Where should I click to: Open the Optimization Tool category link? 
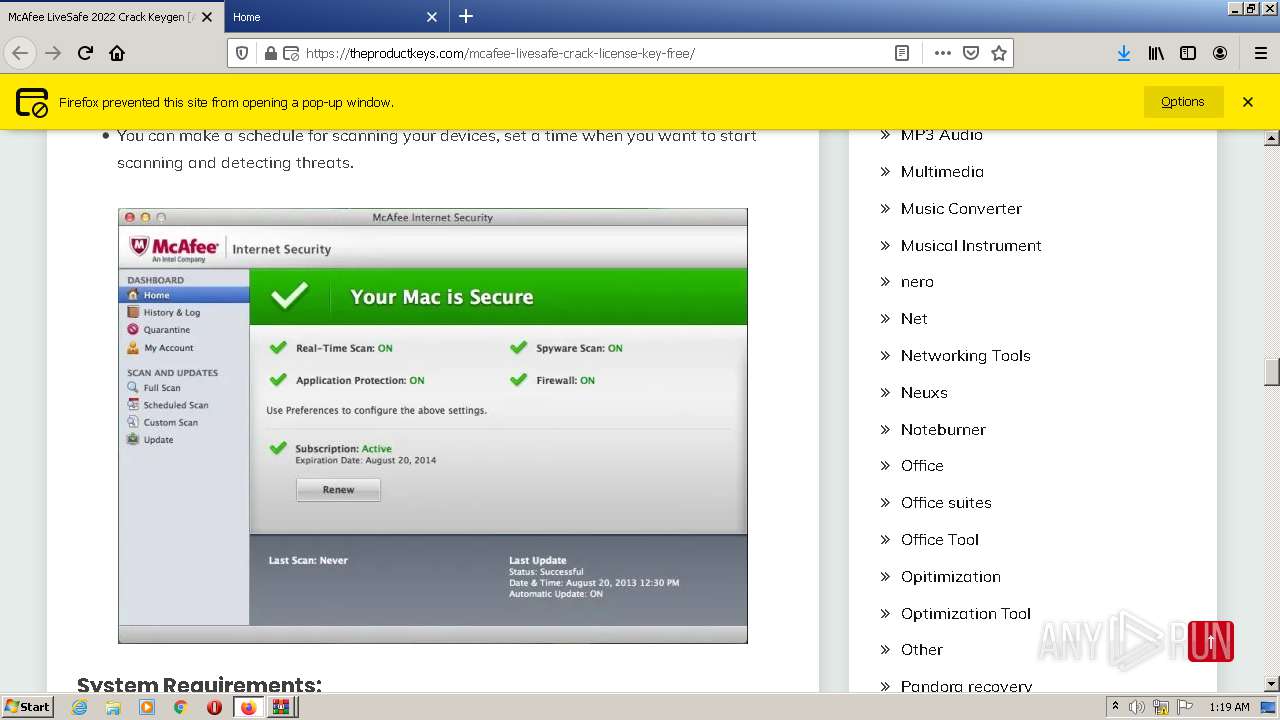(965, 614)
